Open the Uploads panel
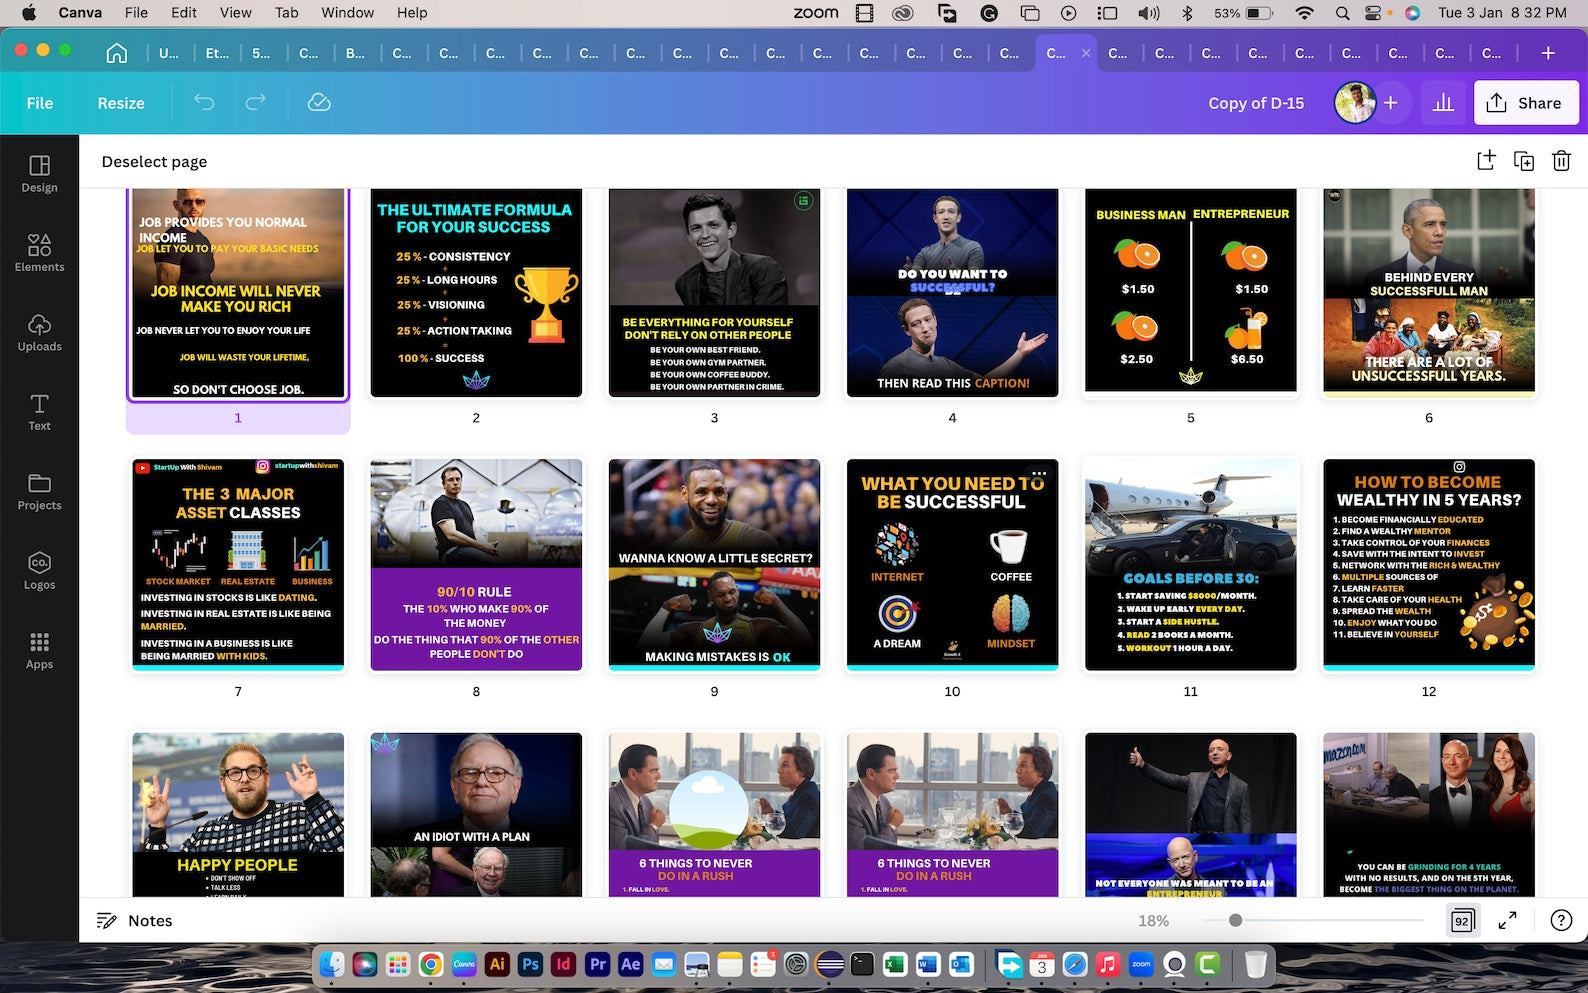 click(x=39, y=333)
